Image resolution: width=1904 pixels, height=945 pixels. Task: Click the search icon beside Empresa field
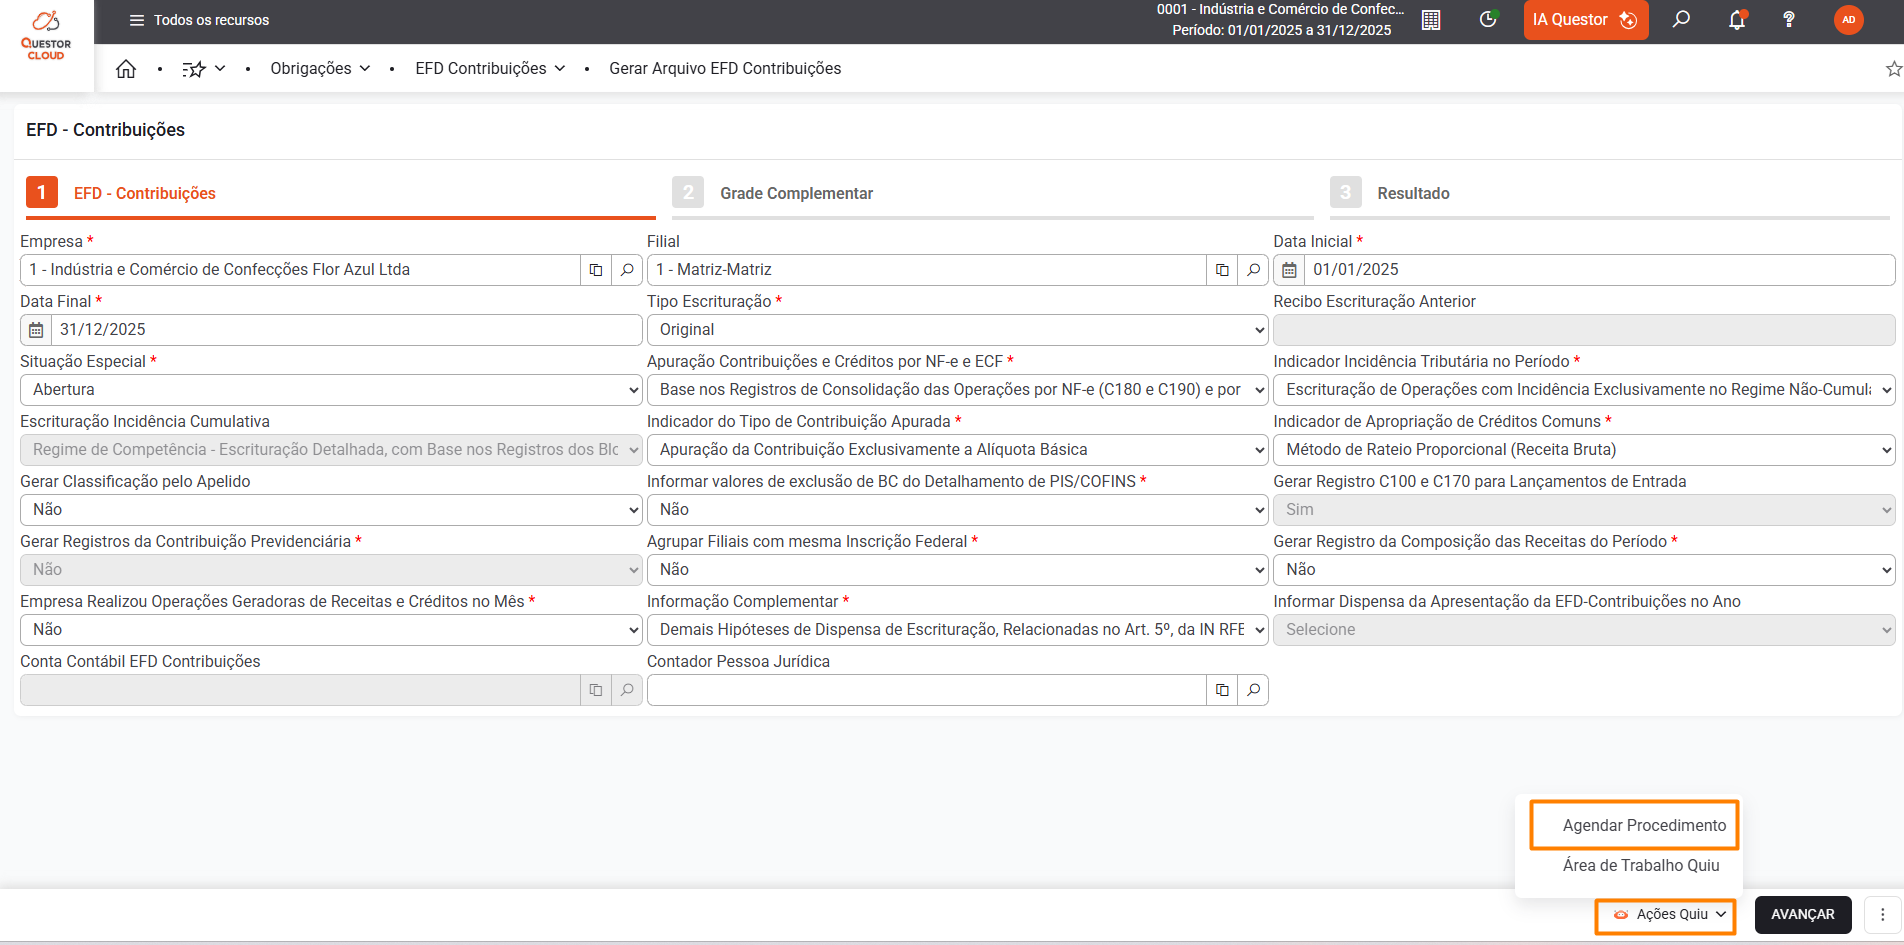[x=627, y=270]
